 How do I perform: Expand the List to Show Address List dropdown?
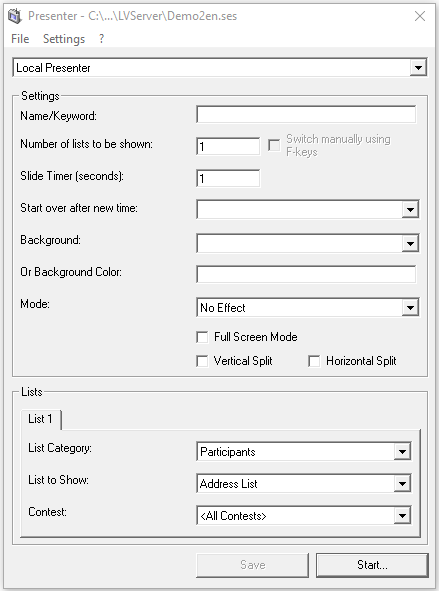(304, 484)
